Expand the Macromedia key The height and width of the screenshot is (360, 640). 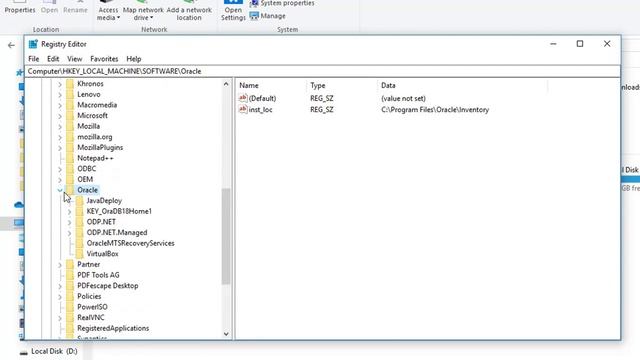pyautogui.click(x=60, y=105)
